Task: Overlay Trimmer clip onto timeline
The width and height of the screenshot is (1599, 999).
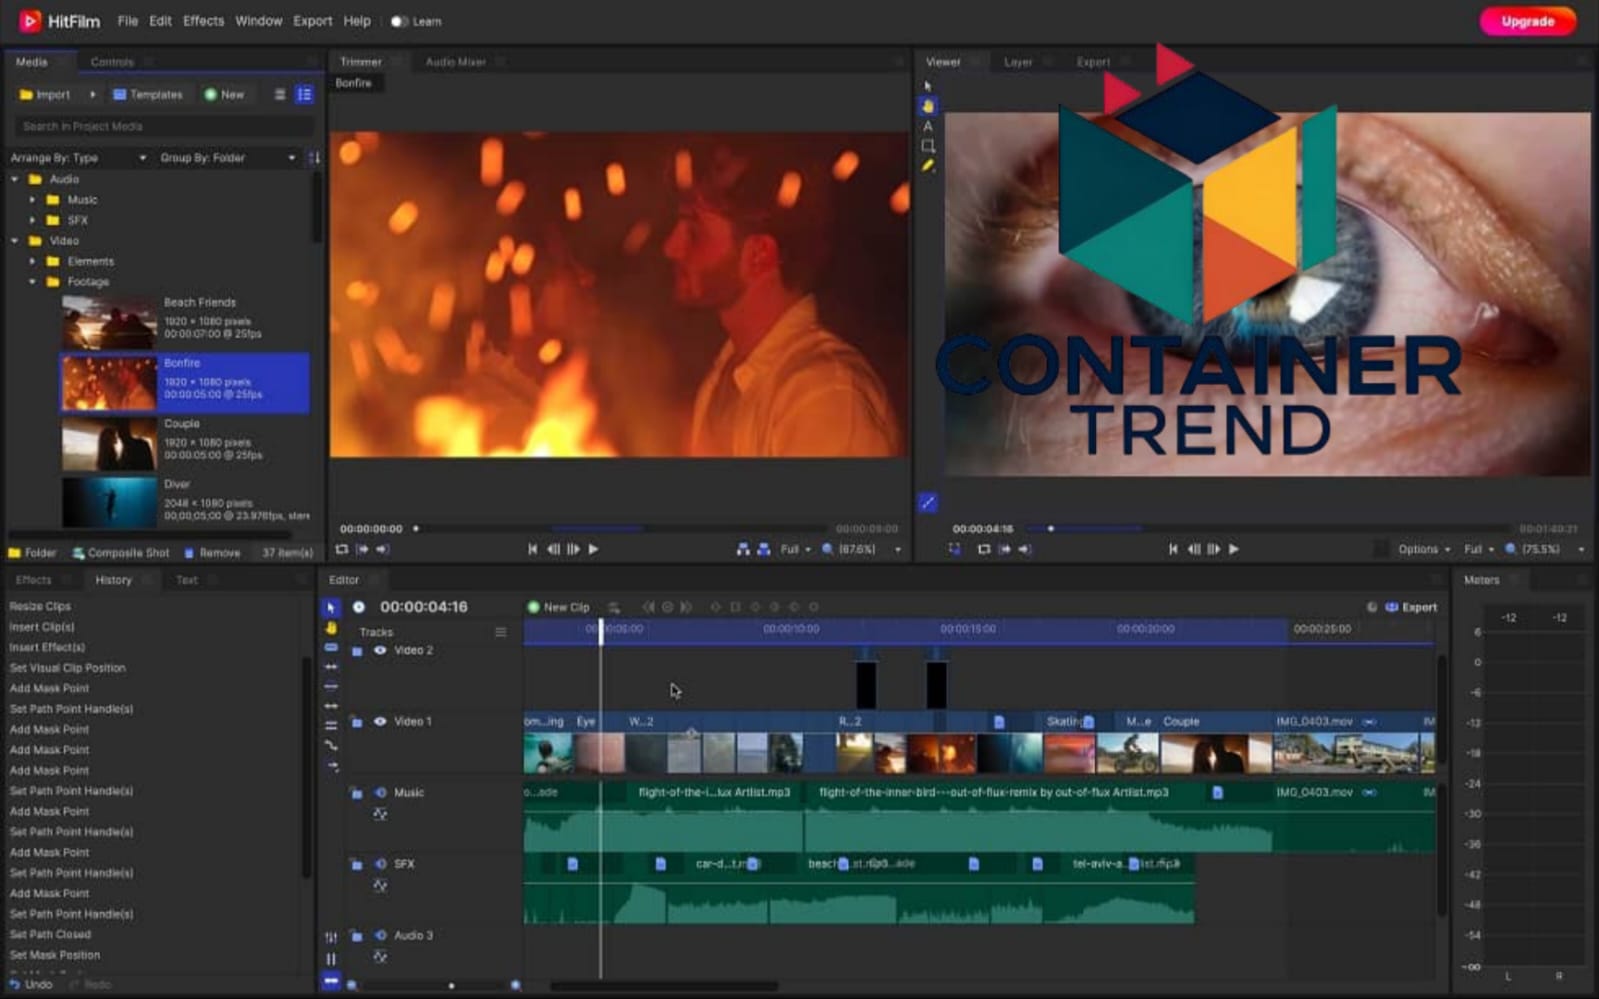Action: tap(764, 549)
